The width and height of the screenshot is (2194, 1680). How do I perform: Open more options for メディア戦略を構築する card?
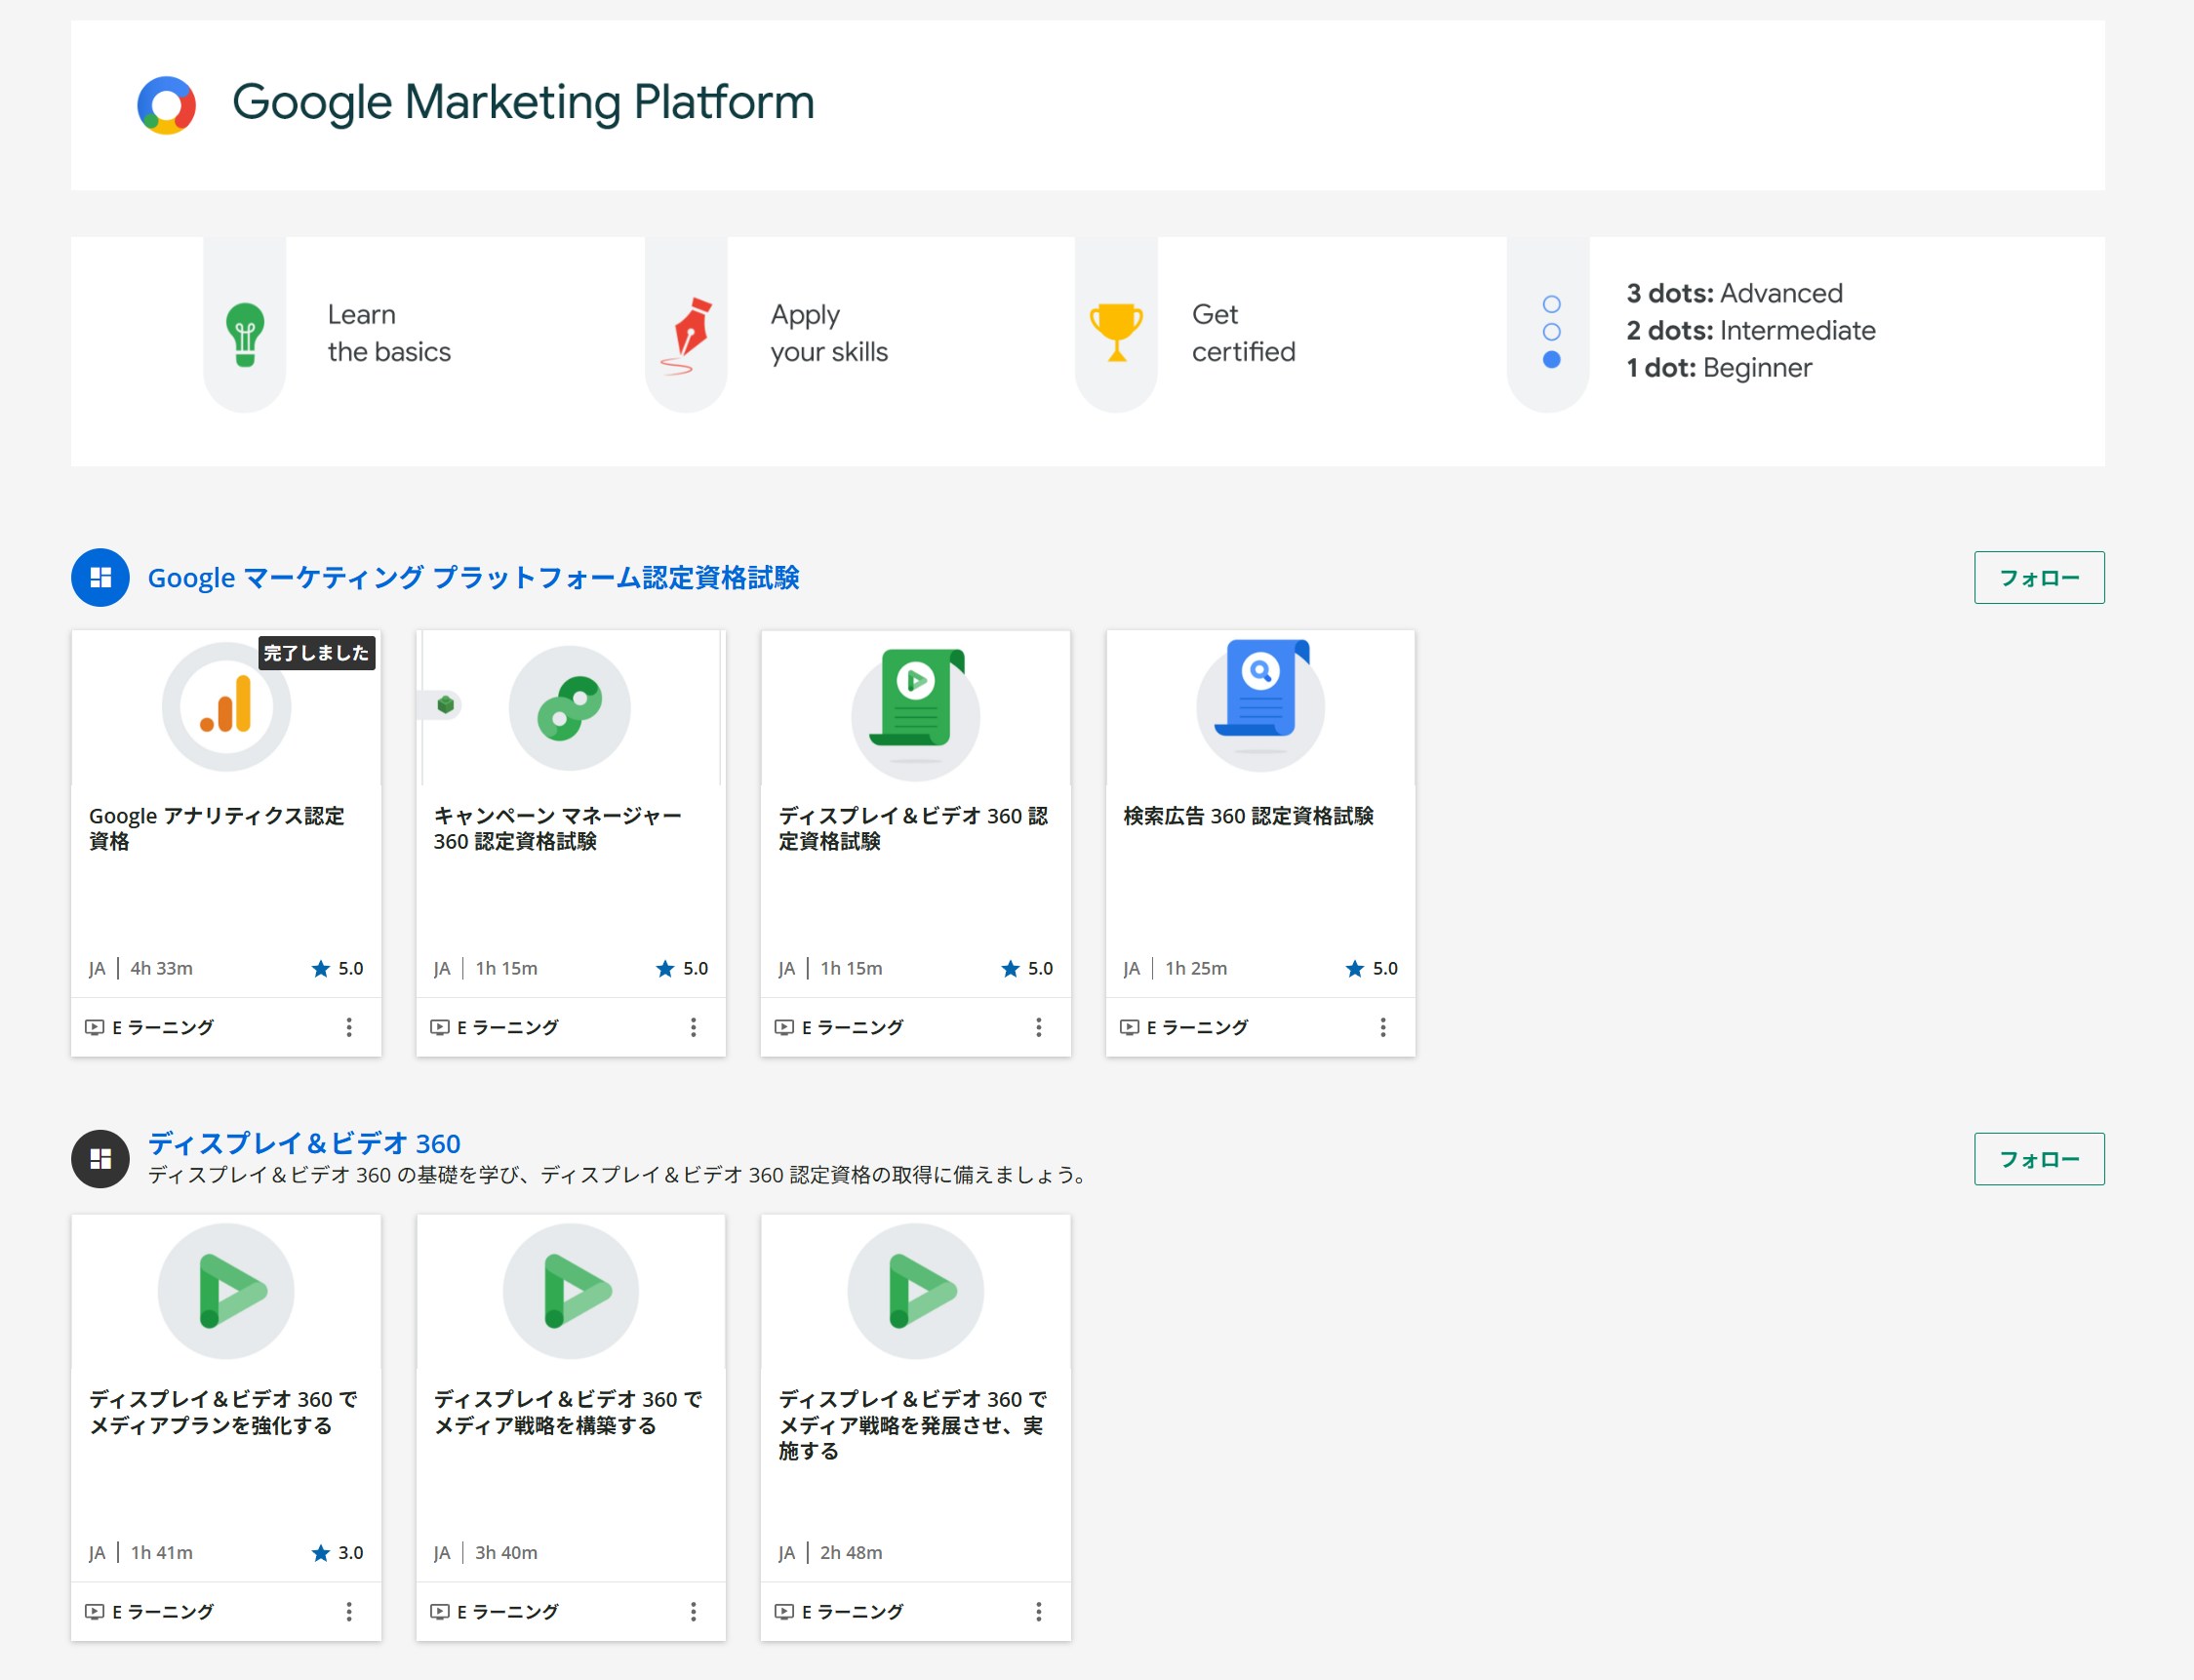693,1611
